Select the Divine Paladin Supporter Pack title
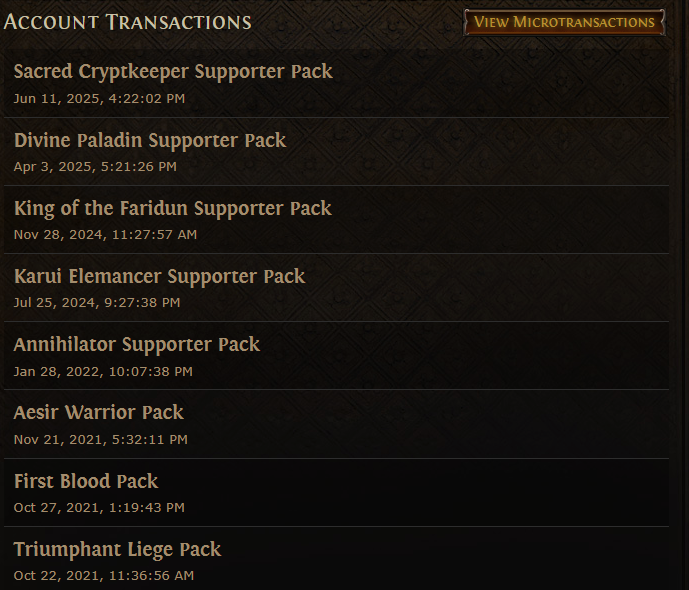Screen dimensions: 689x590 coord(150,140)
